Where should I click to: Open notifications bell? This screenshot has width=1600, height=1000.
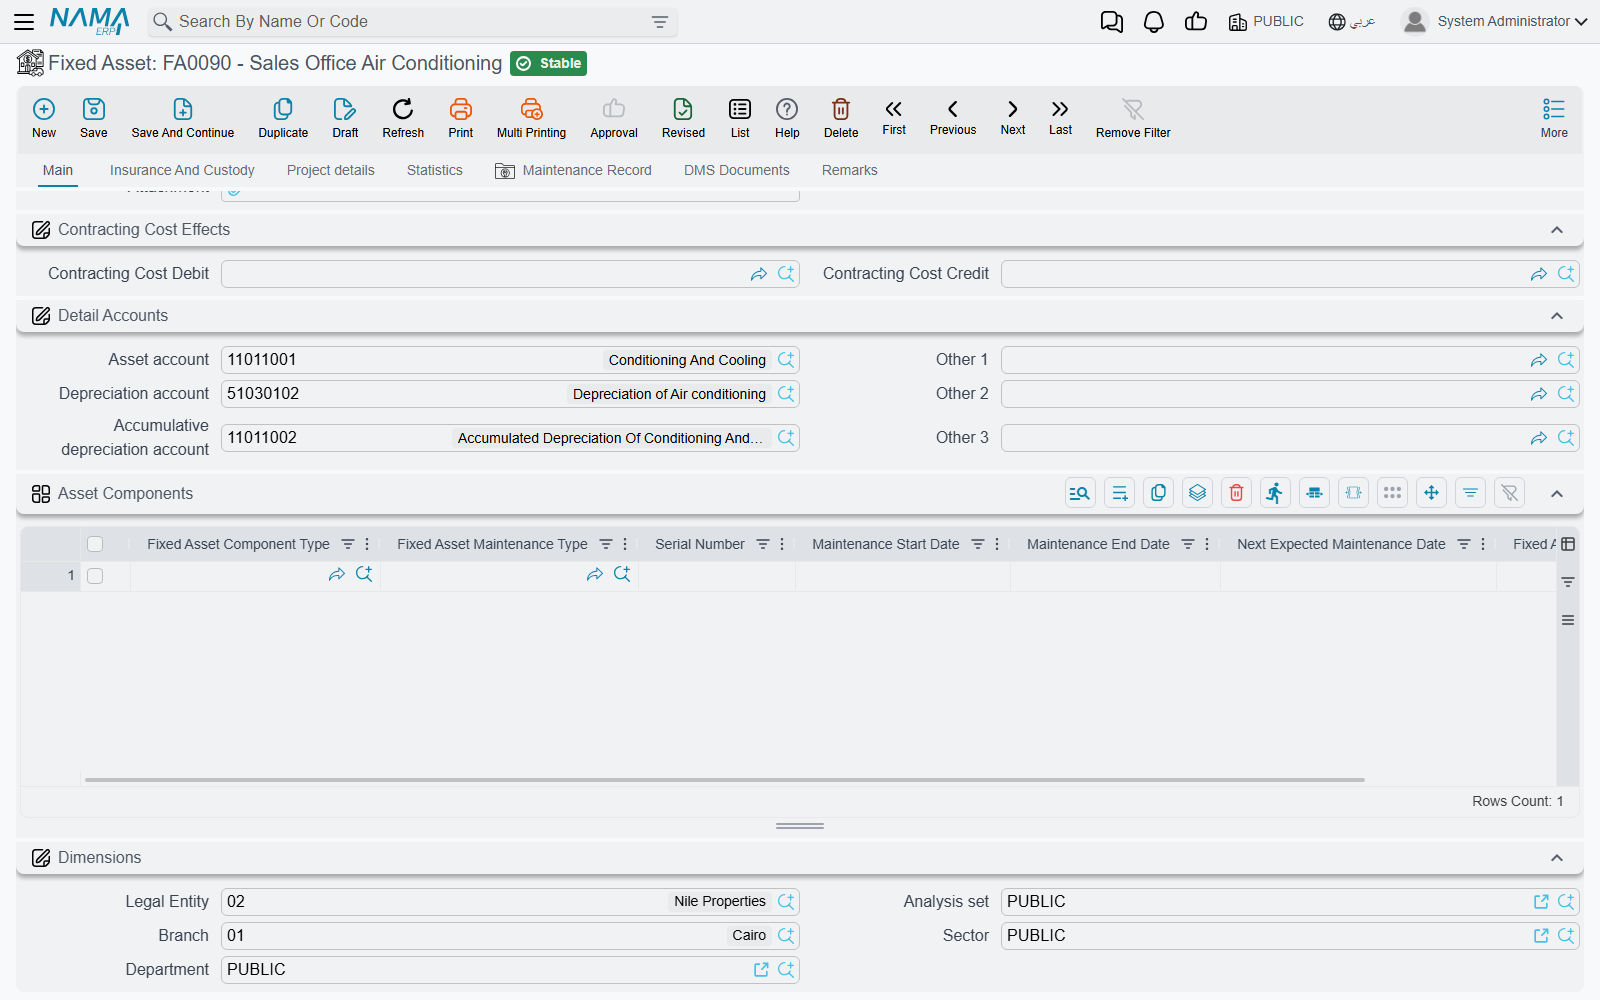(x=1154, y=22)
